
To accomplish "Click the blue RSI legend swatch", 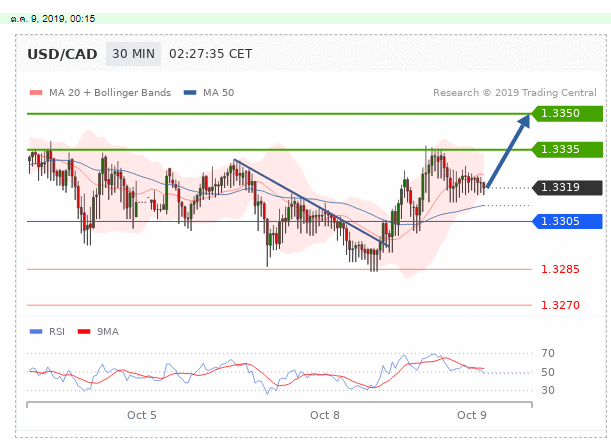I will click(36, 332).
